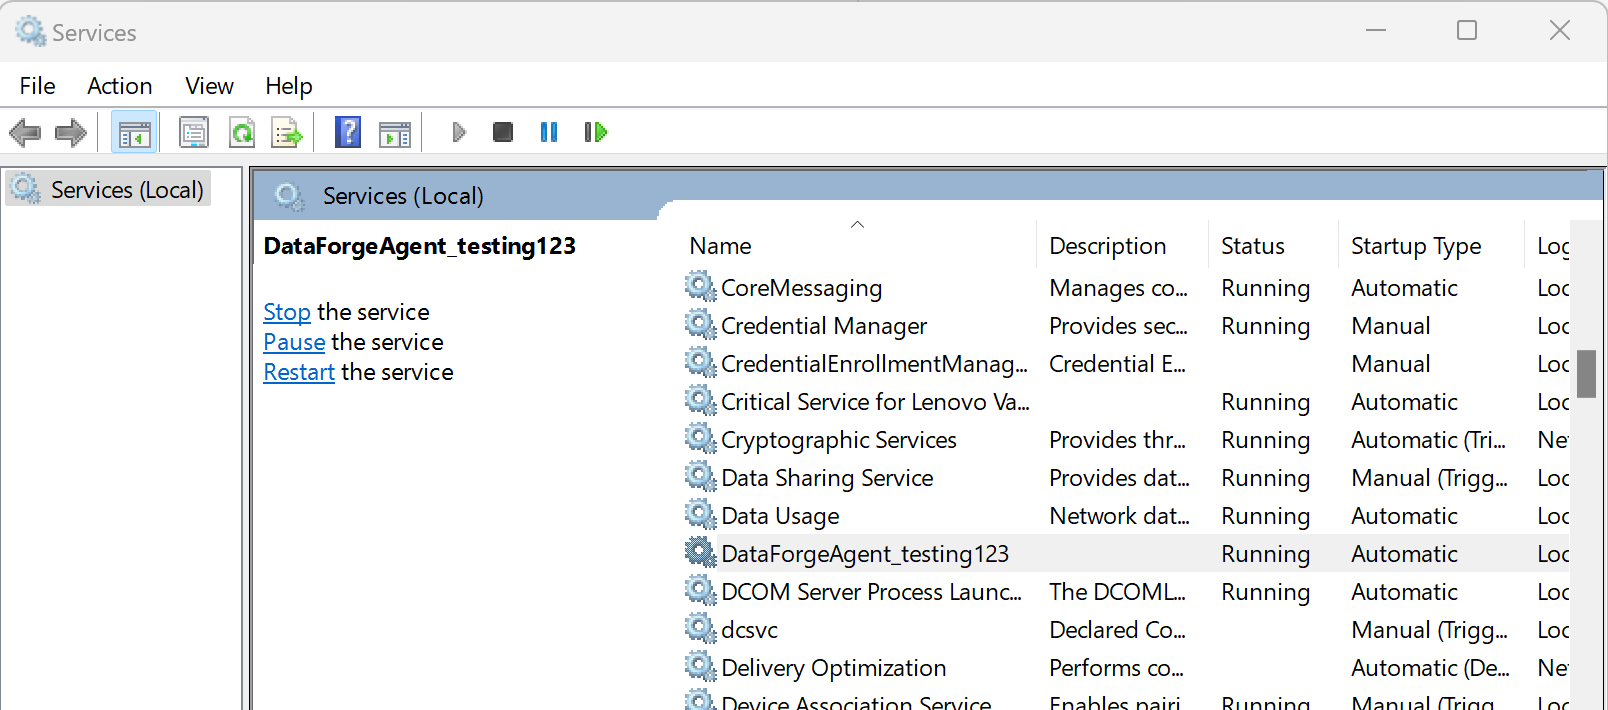Click gear icon beside Critical Service for Lenovo
The image size is (1608, 710).
[x=701, y=401]
